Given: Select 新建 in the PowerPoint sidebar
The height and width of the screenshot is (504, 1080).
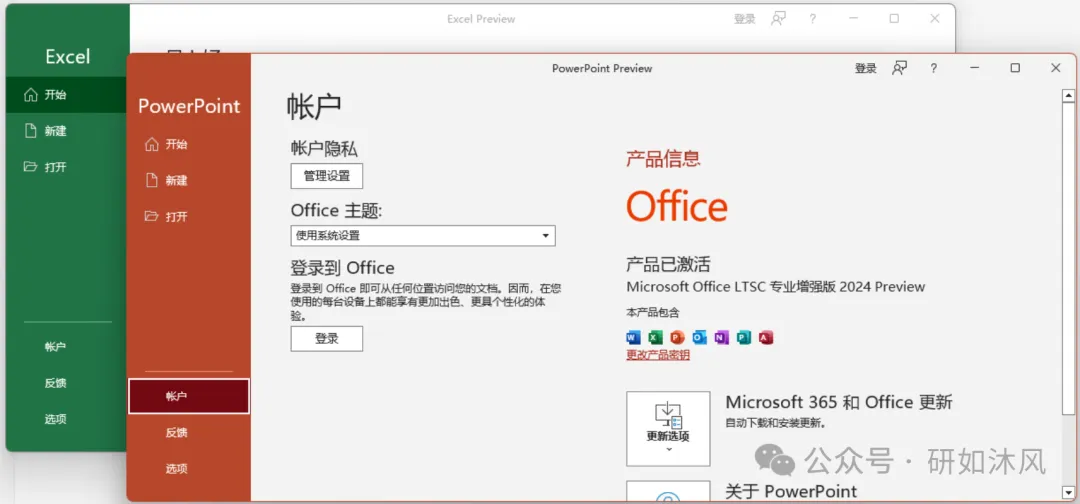Looking at the screenshot, I should [x=189, y=180].
